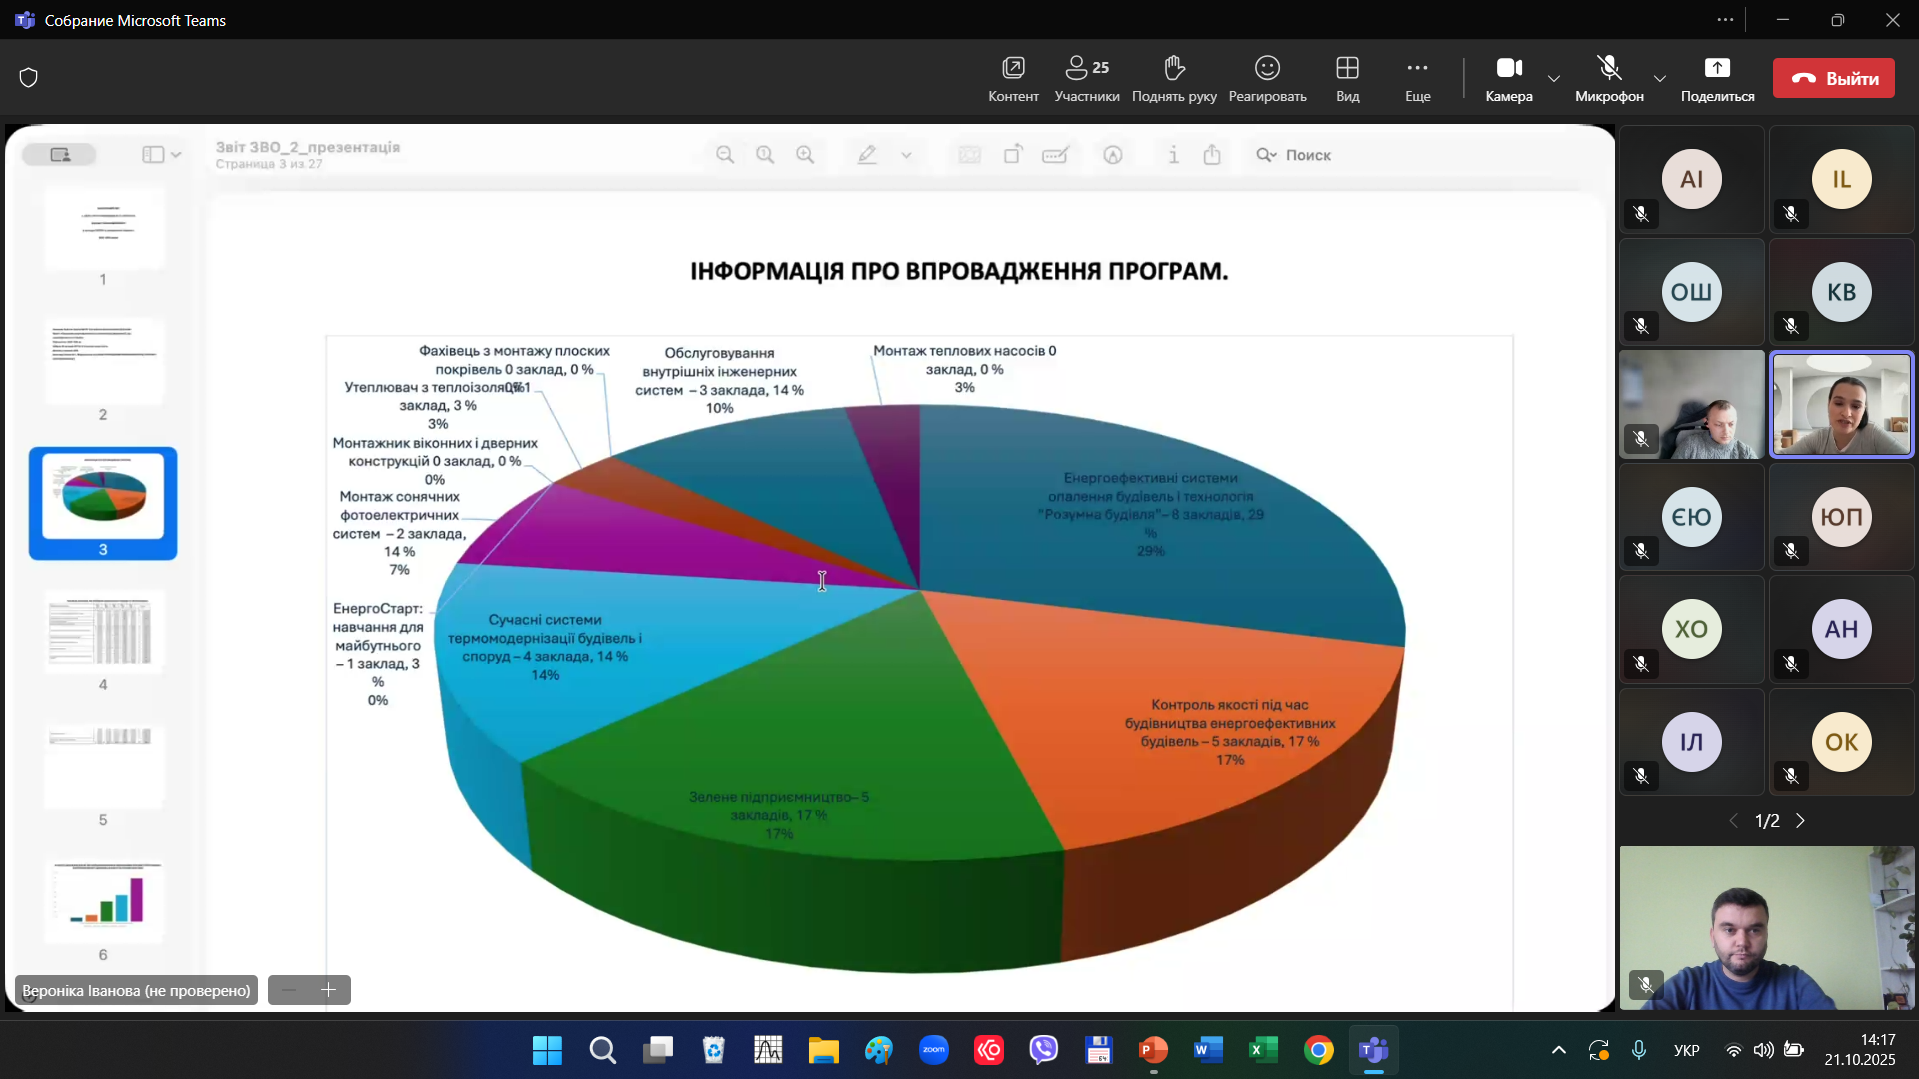Go to next participants page
Viewport: 1919px width, 1079px height.
[1800, 821]
